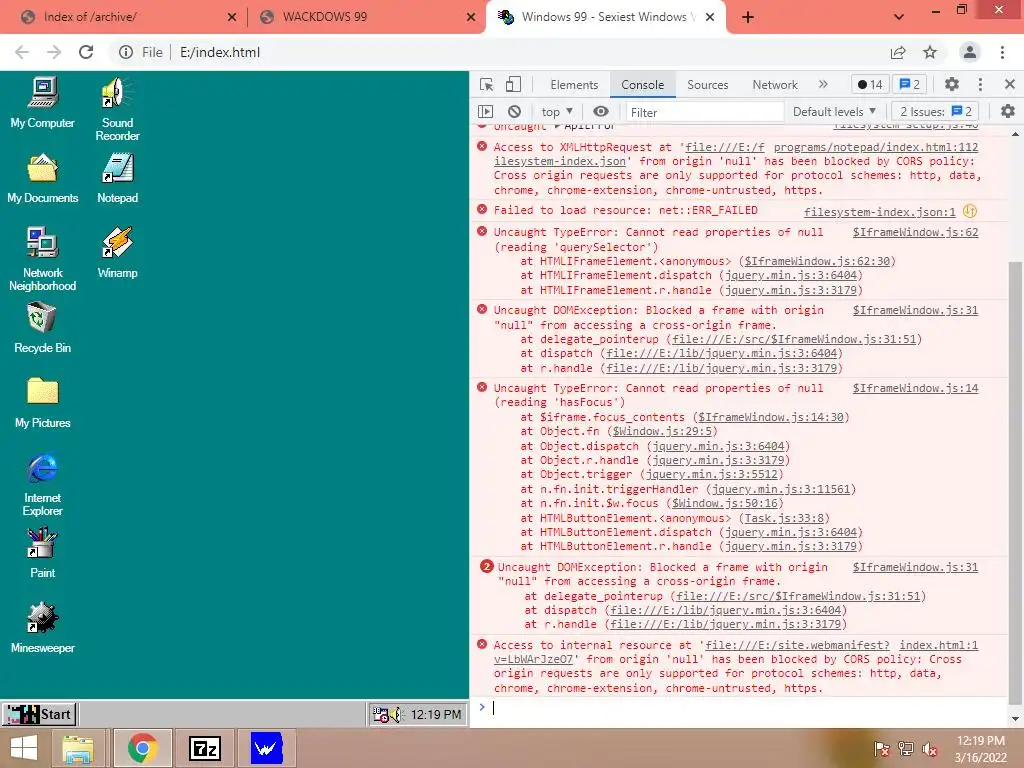Screen dimensions: 1024x768
Task: Click the muted speaker in system tray
Action: coord(929,749)
